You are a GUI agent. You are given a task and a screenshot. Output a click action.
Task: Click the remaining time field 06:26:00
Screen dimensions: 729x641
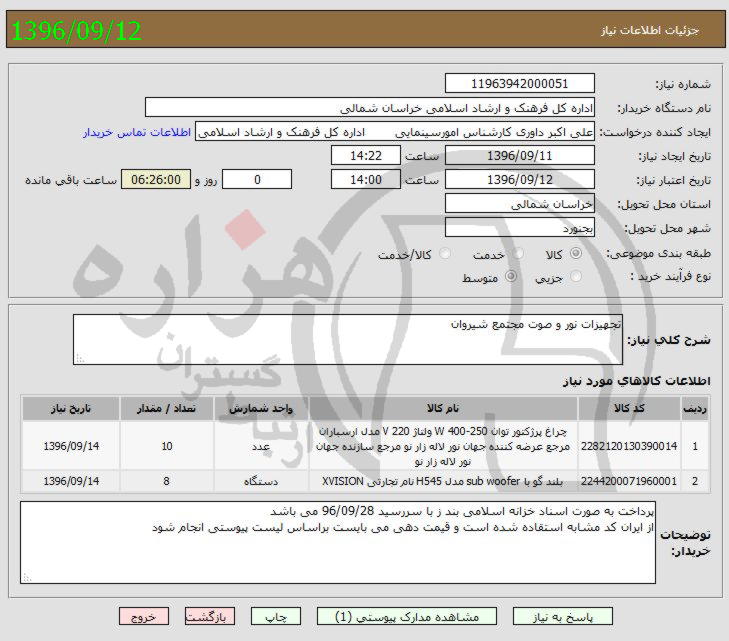click(156, 179)
